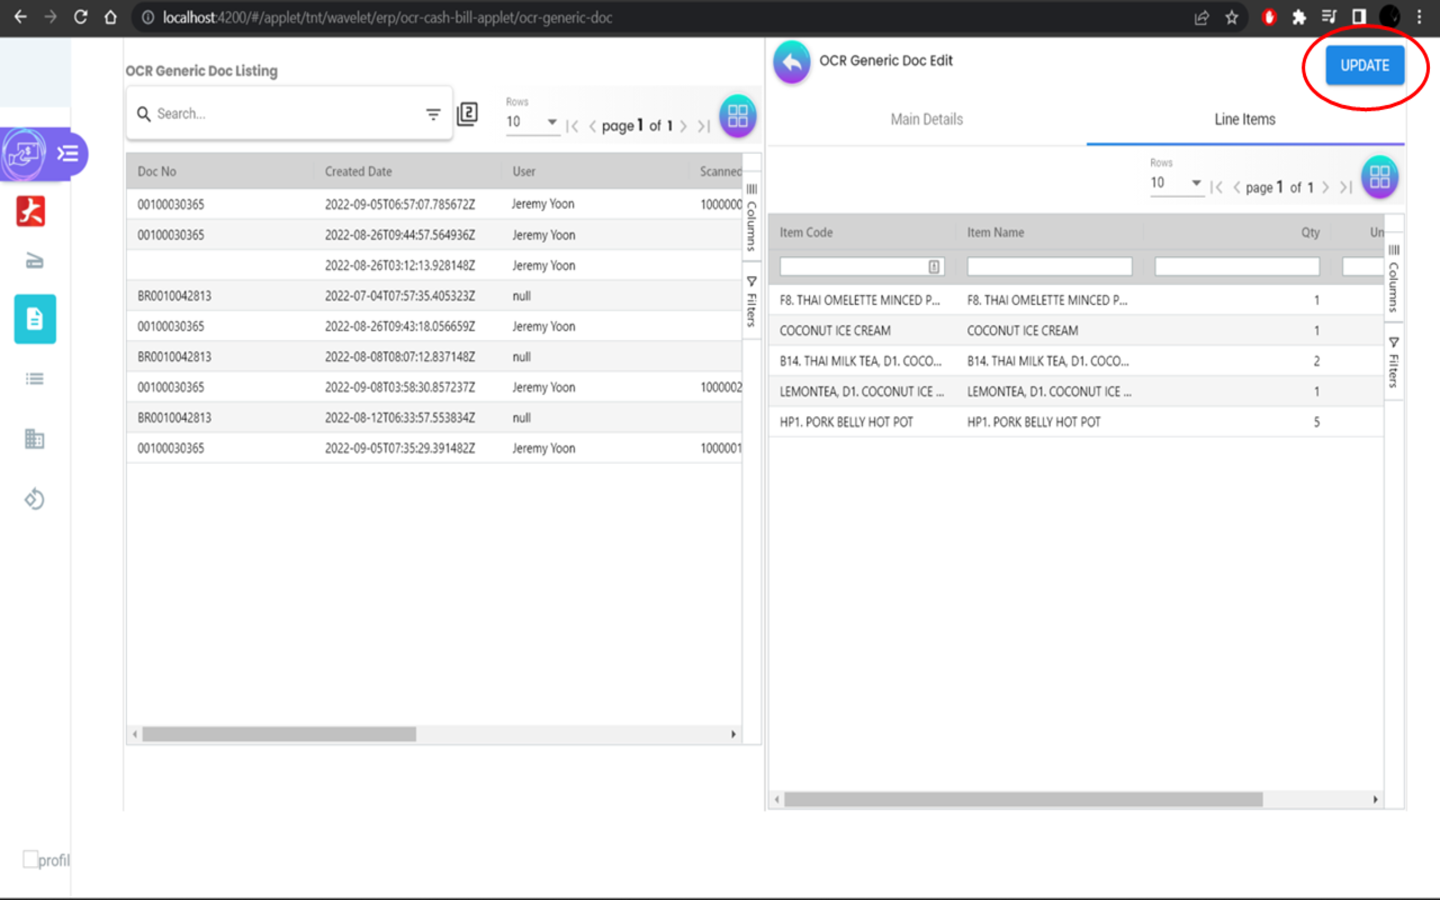
Task: Open the blue document icon in sidebar
Action: click(x=35, y=319)
